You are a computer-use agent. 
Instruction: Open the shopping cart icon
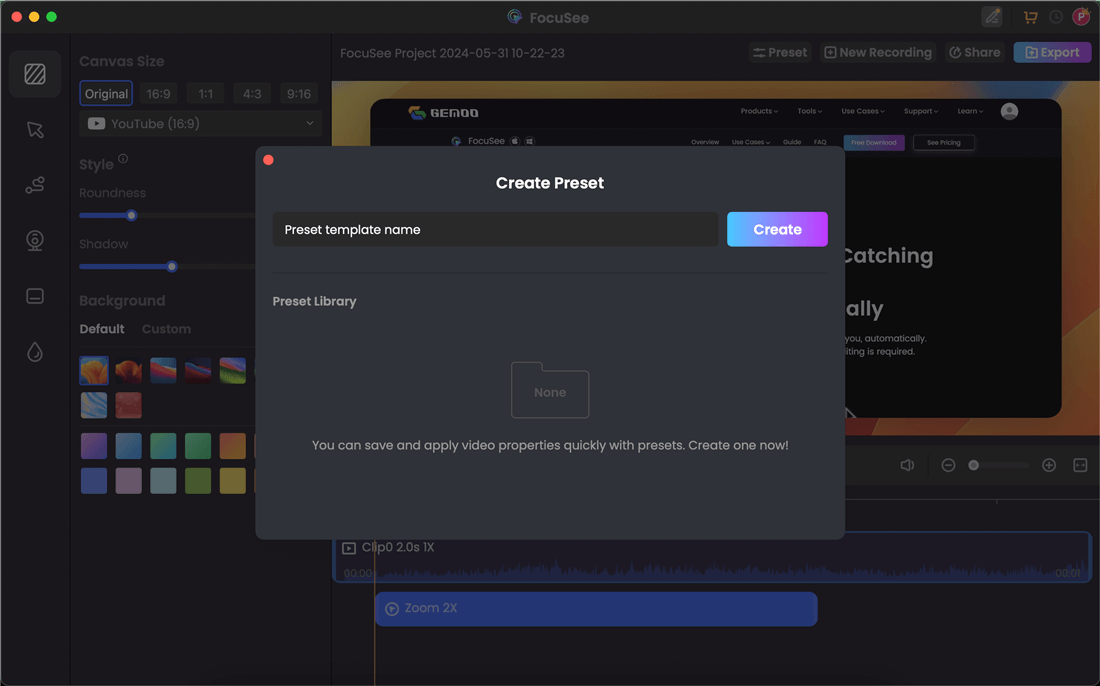click(1031, 17)
